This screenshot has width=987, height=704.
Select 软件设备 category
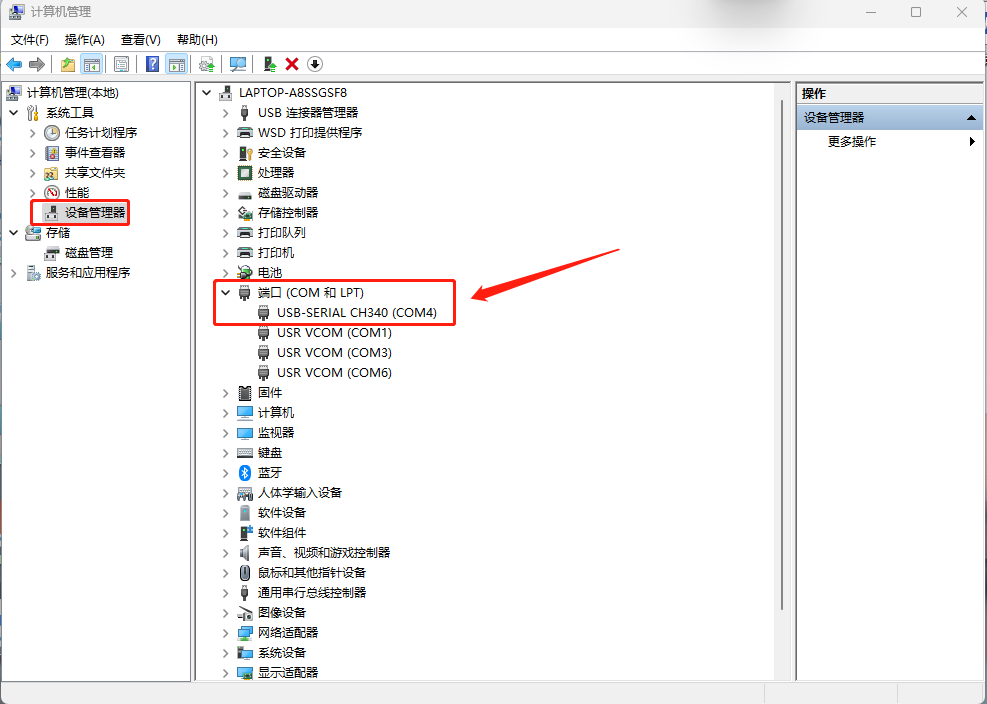coord(281,513)
